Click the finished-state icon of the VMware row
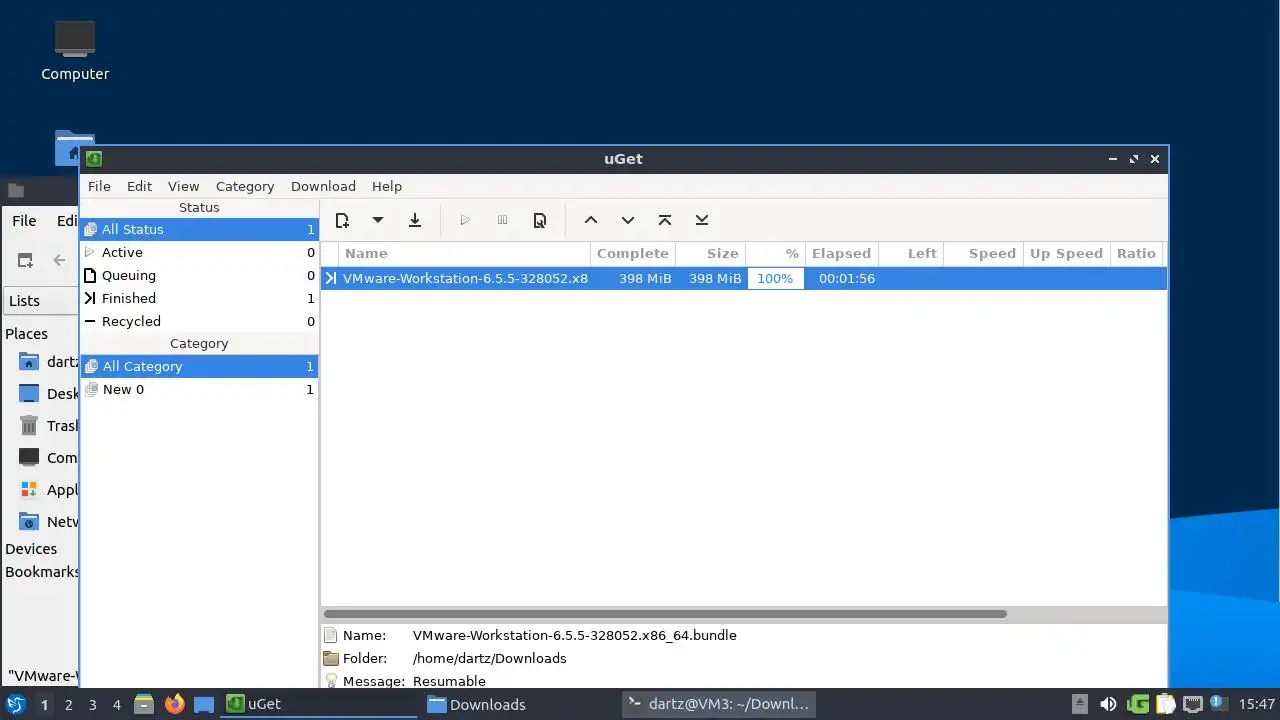 tap(330, 278)
